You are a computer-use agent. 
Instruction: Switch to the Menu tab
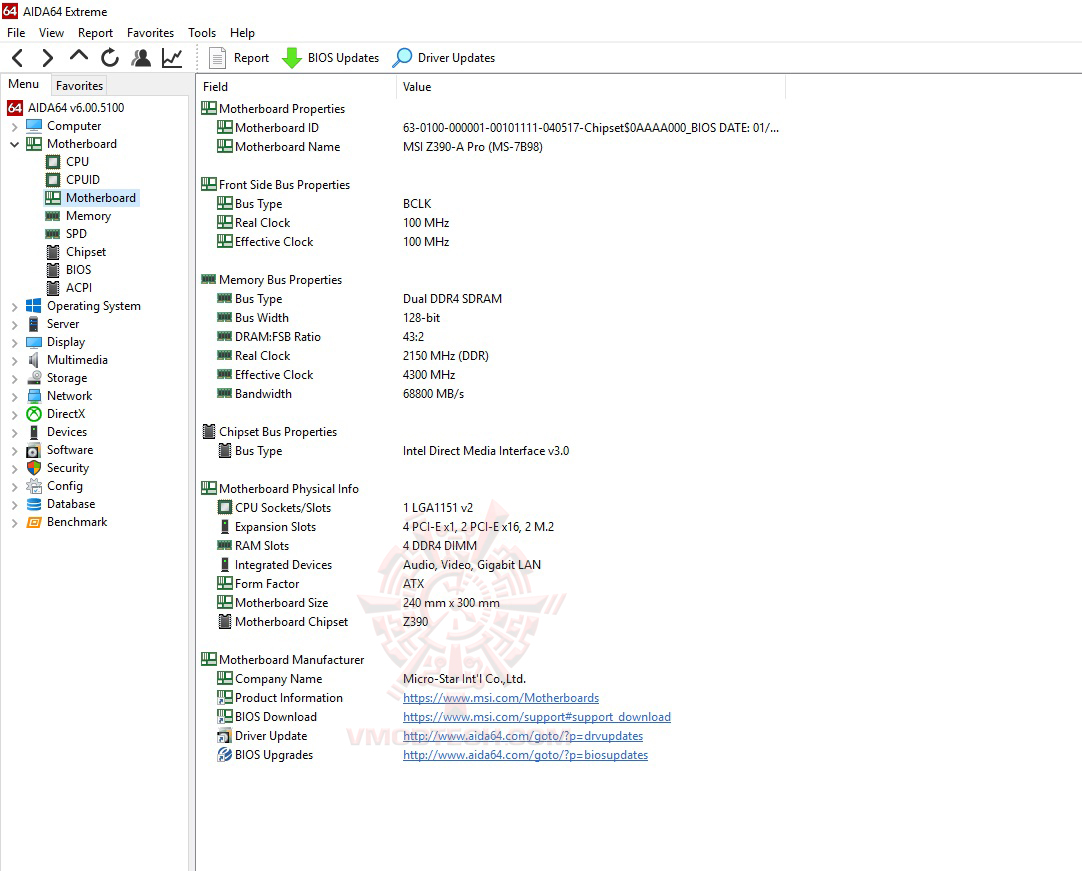pyautogui.click(x=23, y=84)
